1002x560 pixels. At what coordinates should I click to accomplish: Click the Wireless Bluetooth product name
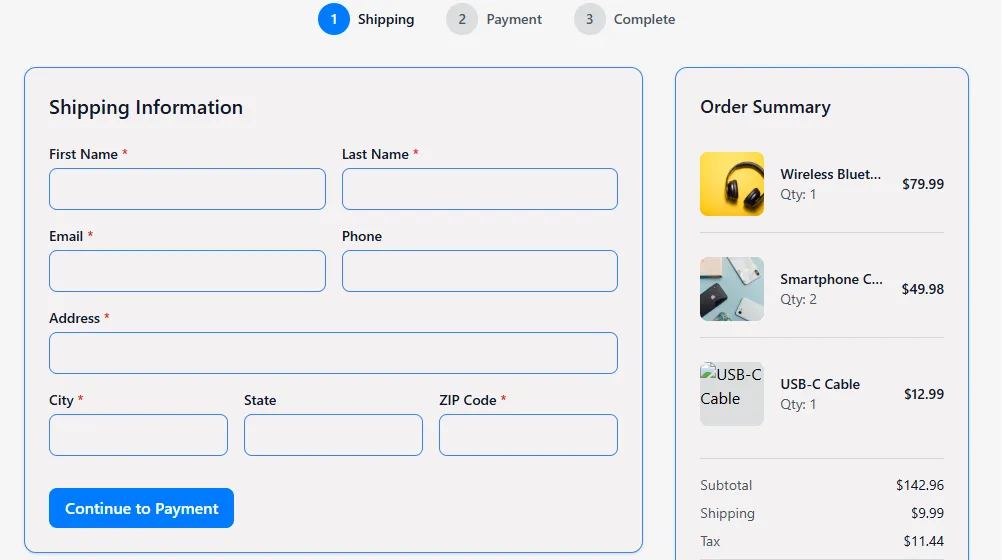831,174
